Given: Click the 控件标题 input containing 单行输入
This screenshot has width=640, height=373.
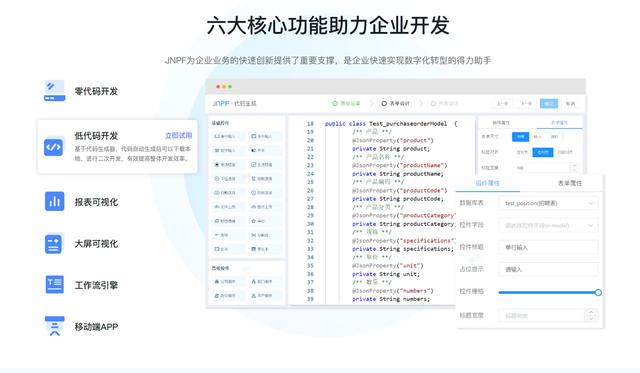Looking at the screenshot, I should coord(549,247).
